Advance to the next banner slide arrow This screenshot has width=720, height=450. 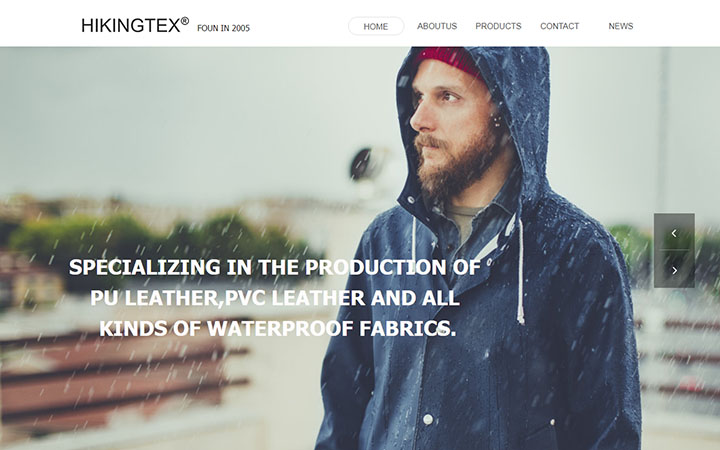coord(674,270)
